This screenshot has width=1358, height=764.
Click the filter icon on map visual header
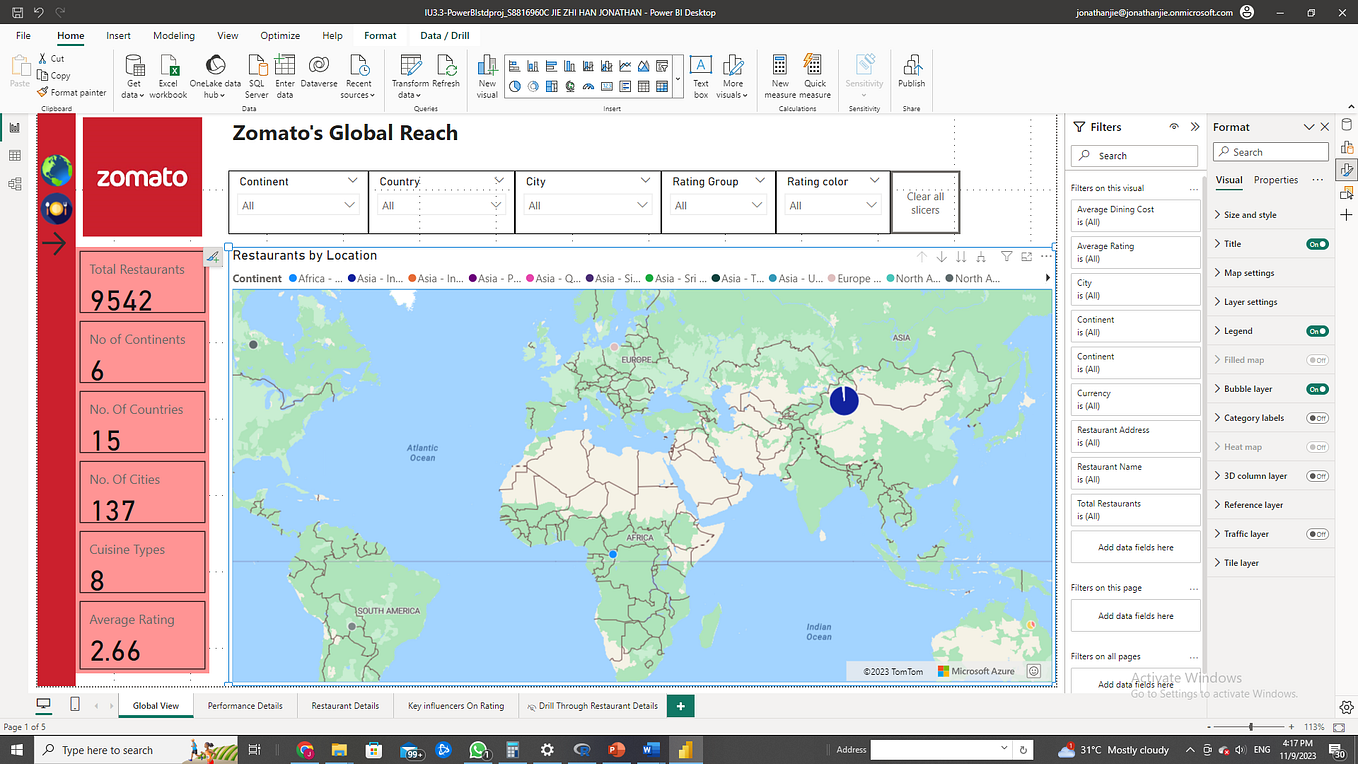pyautogui.click(x=1007, y=257)
